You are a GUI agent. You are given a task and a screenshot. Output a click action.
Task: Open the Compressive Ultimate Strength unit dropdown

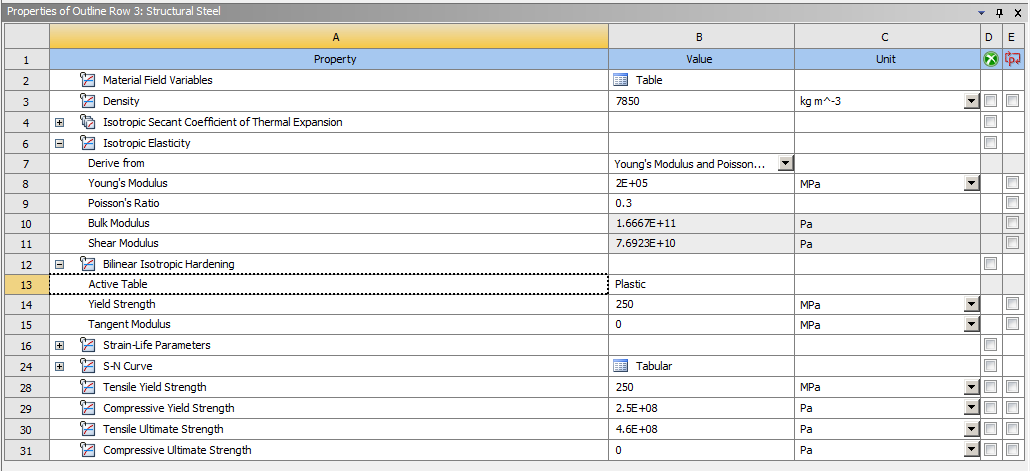[972, 450]
